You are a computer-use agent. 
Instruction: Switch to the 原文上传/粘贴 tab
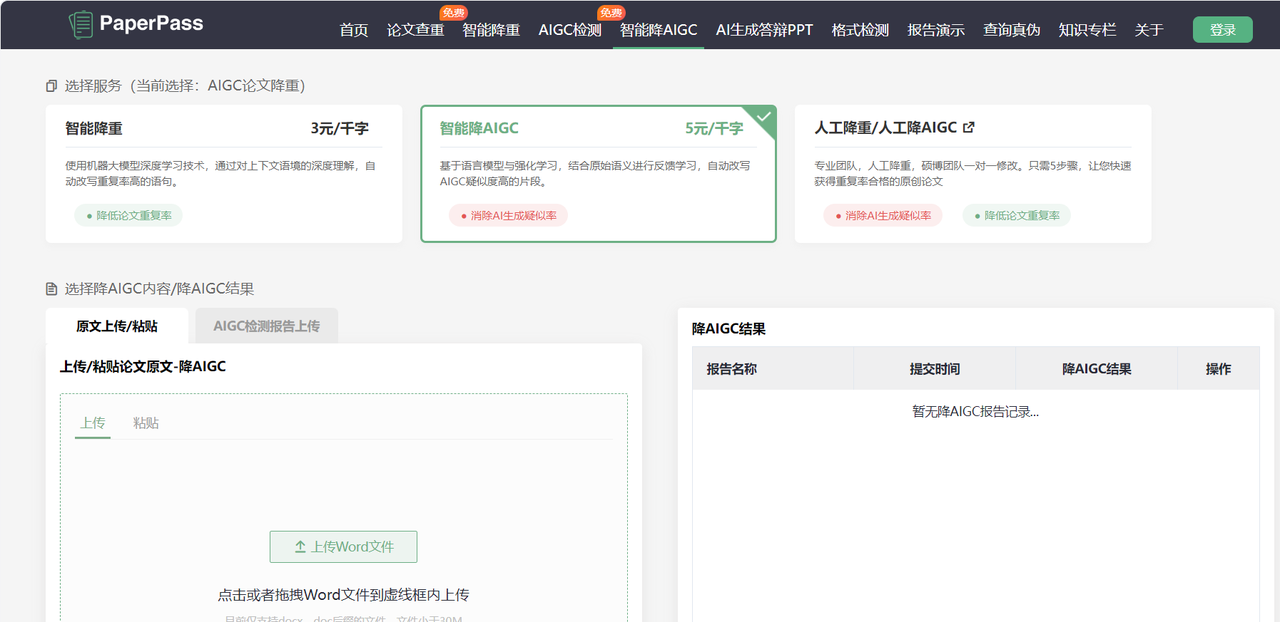pos(116,326)
